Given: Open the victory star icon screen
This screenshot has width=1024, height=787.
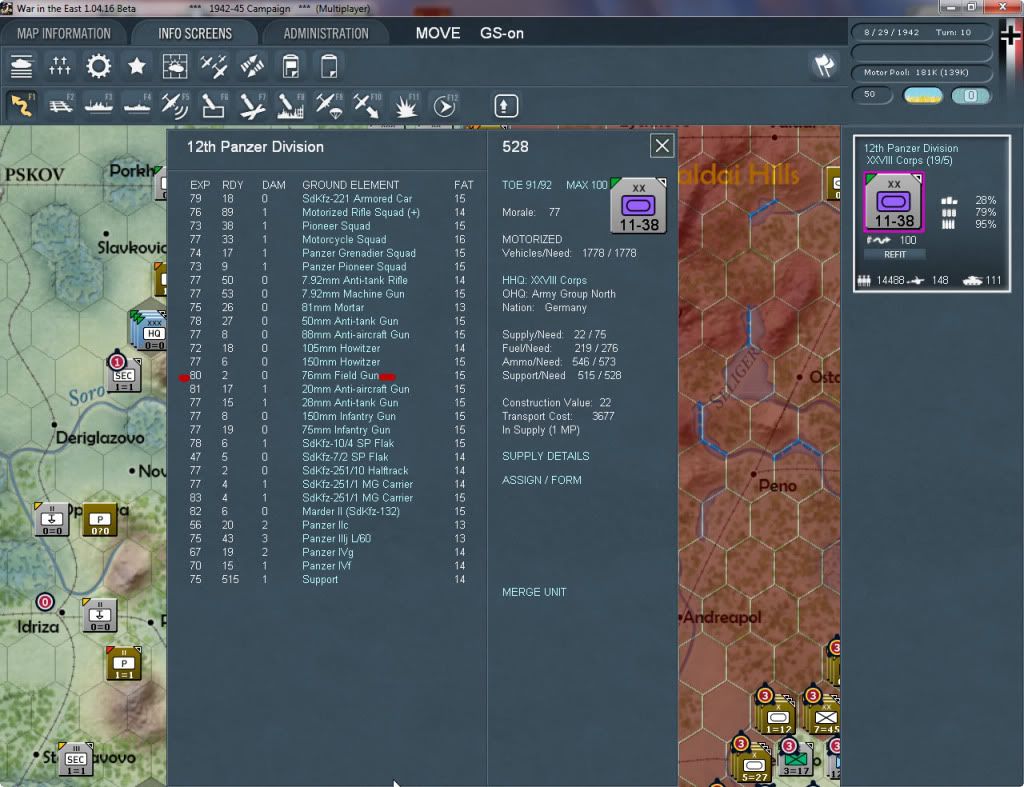Looking at the screenshot, I should coord(136,67).
